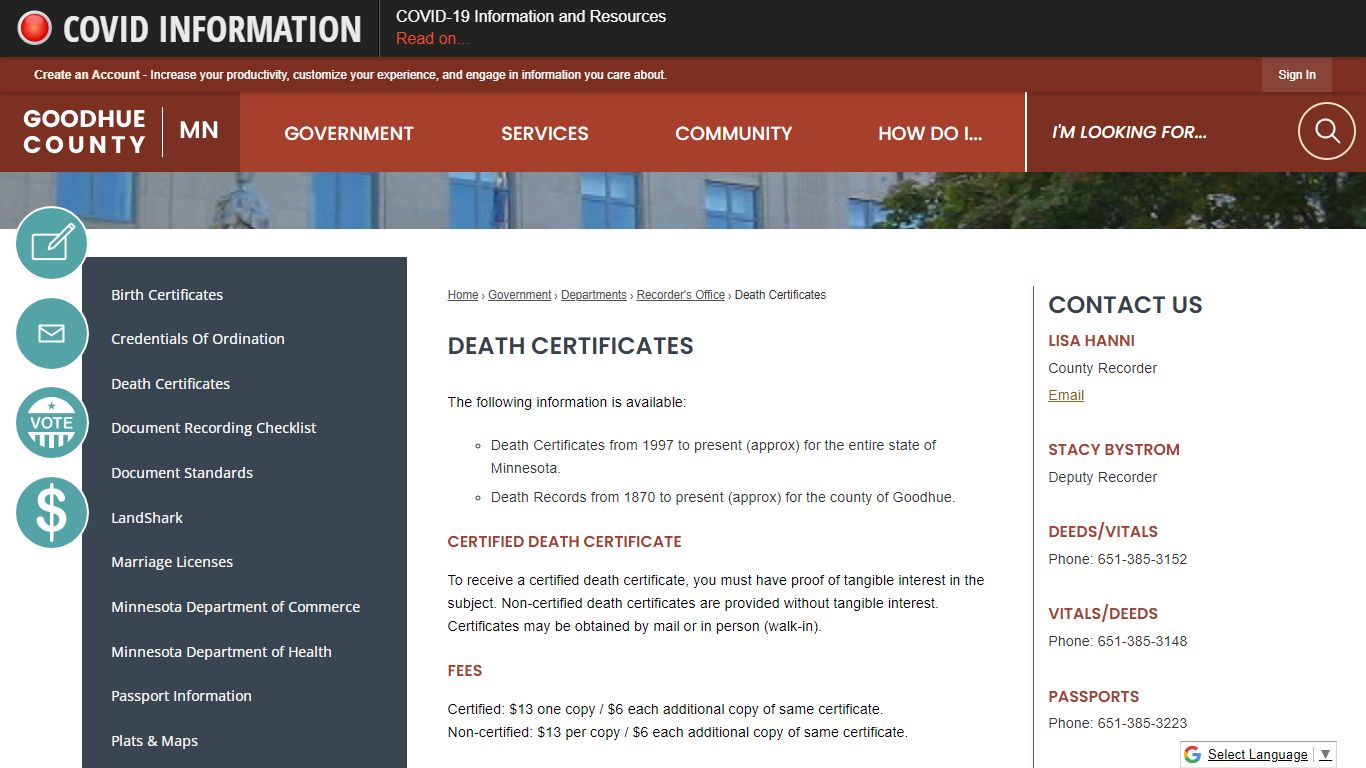
Task: Go to Government breadcrumb
Action: click(519, 295)
